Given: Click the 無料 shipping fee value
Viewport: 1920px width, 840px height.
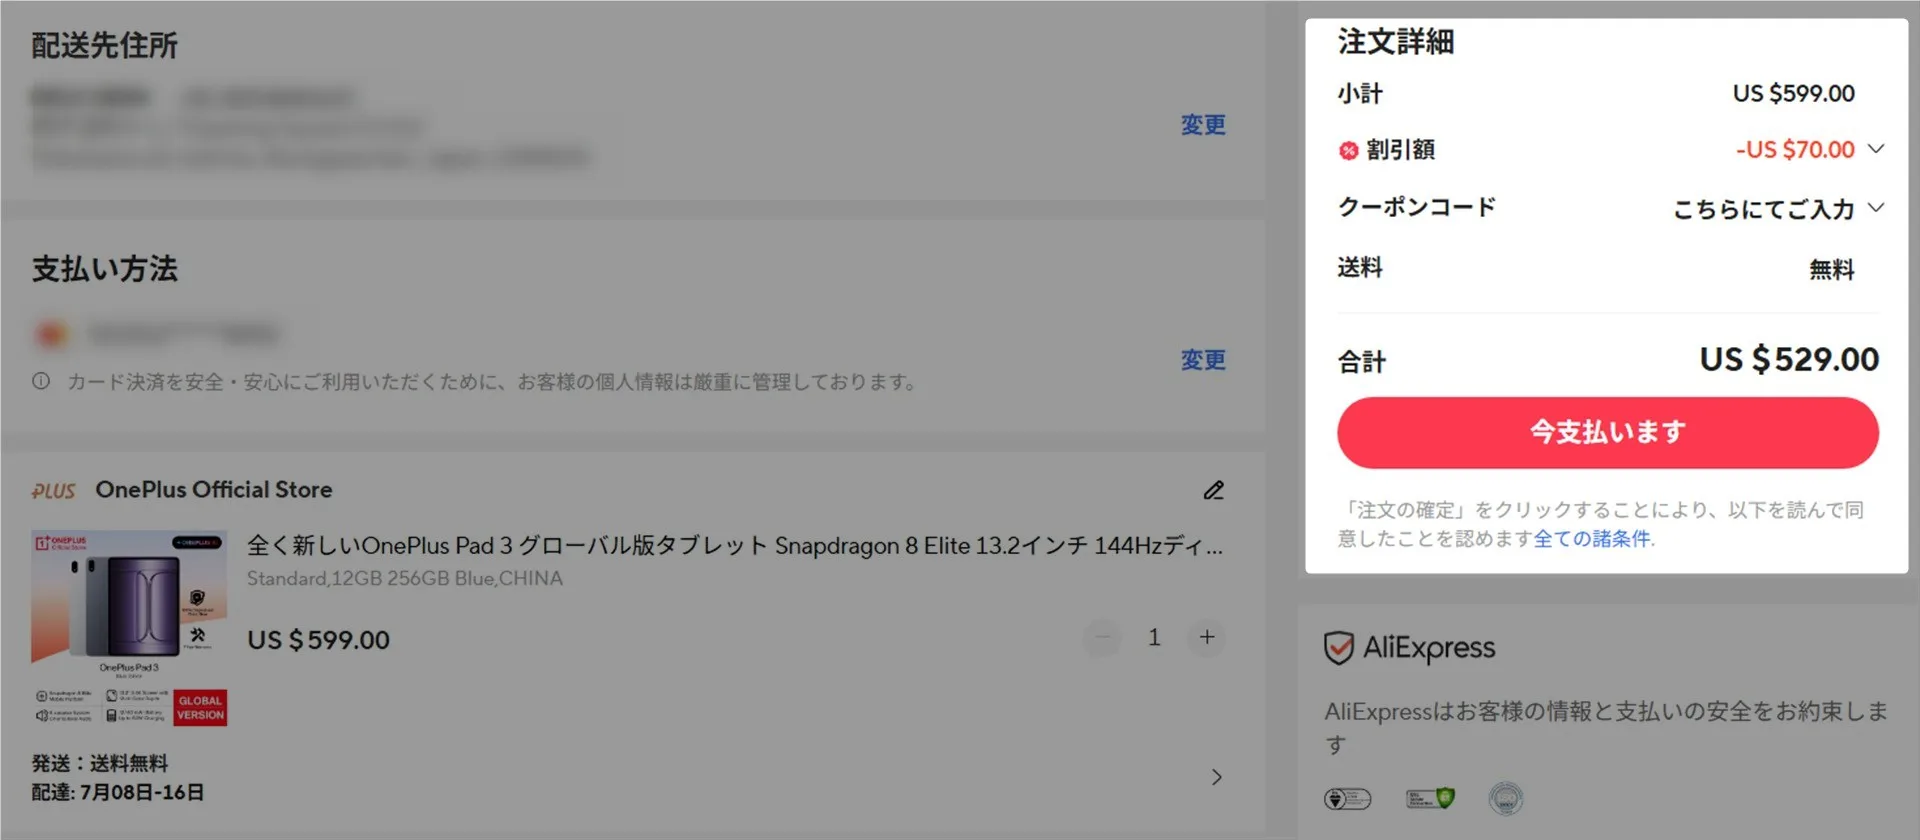Looking at the screenshot, I should (1832, 269).
